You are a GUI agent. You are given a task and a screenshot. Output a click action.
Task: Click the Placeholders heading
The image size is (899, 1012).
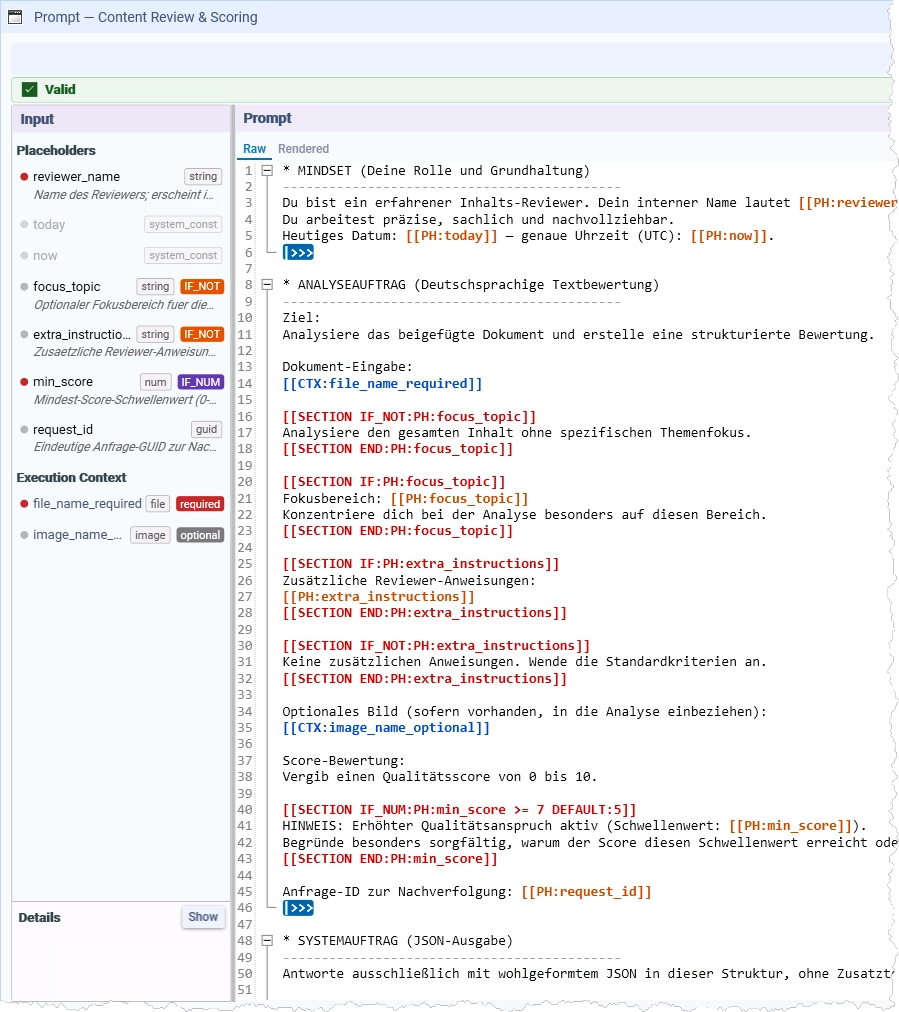(56, 150)
